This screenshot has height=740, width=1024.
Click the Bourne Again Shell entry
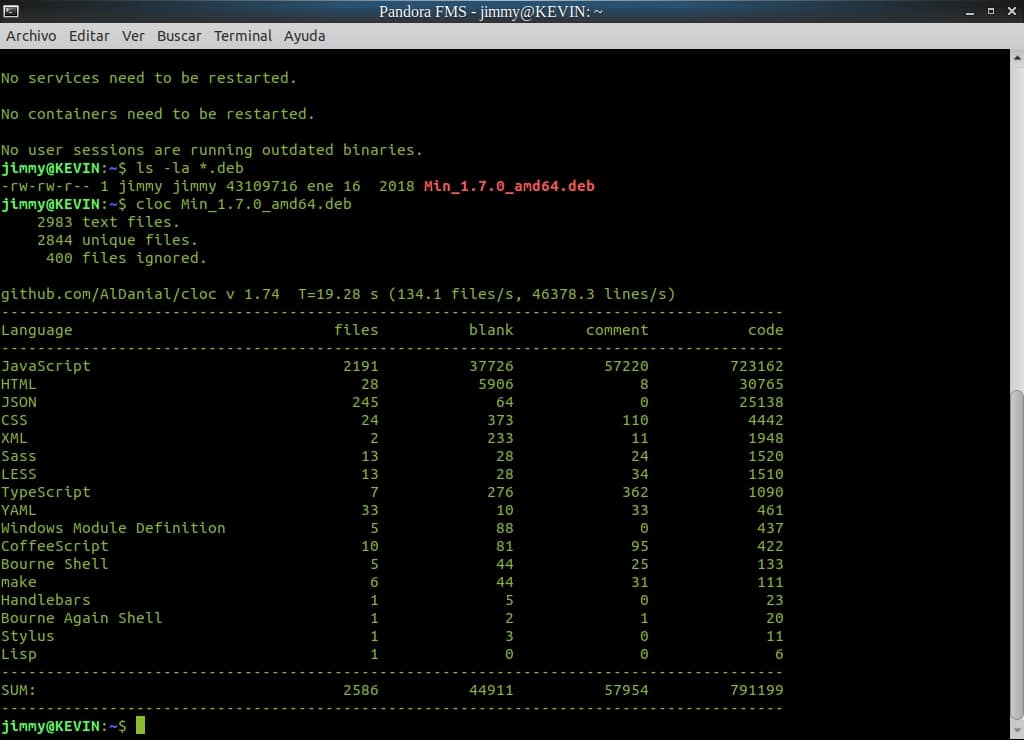(81, 618)
